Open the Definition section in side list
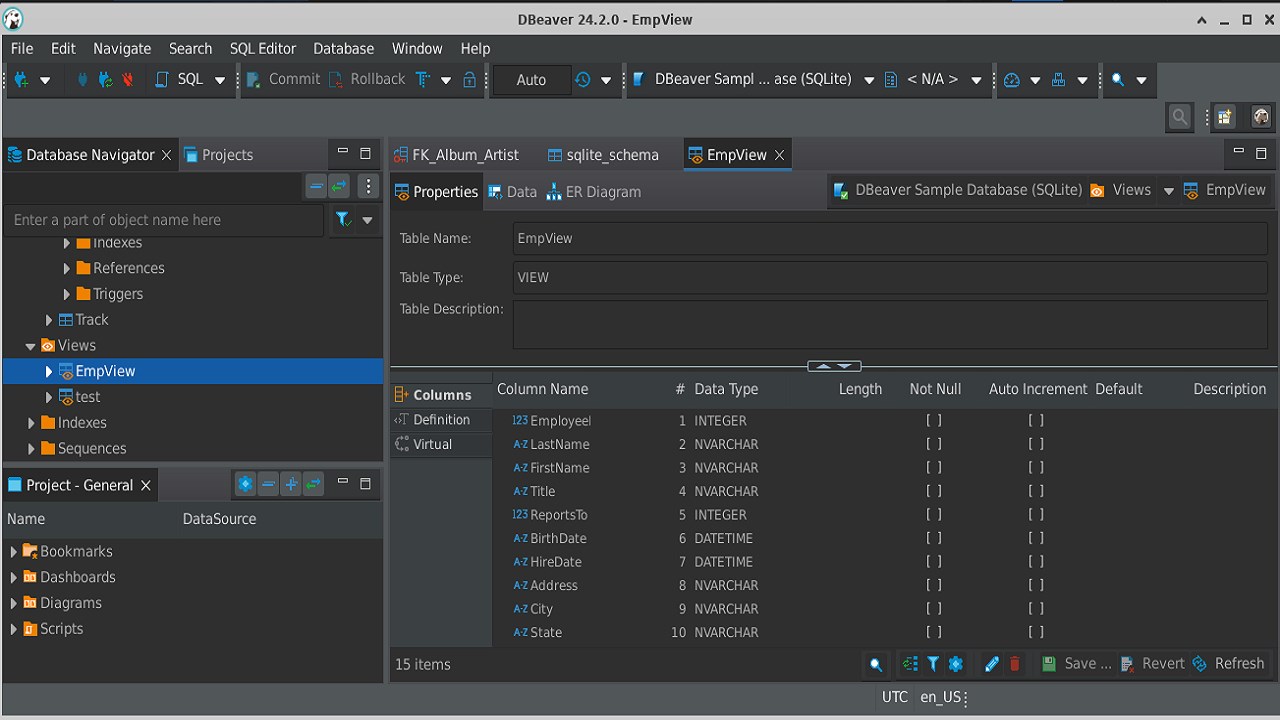Viewport: 1280px width, 720px height. [441, 420]
